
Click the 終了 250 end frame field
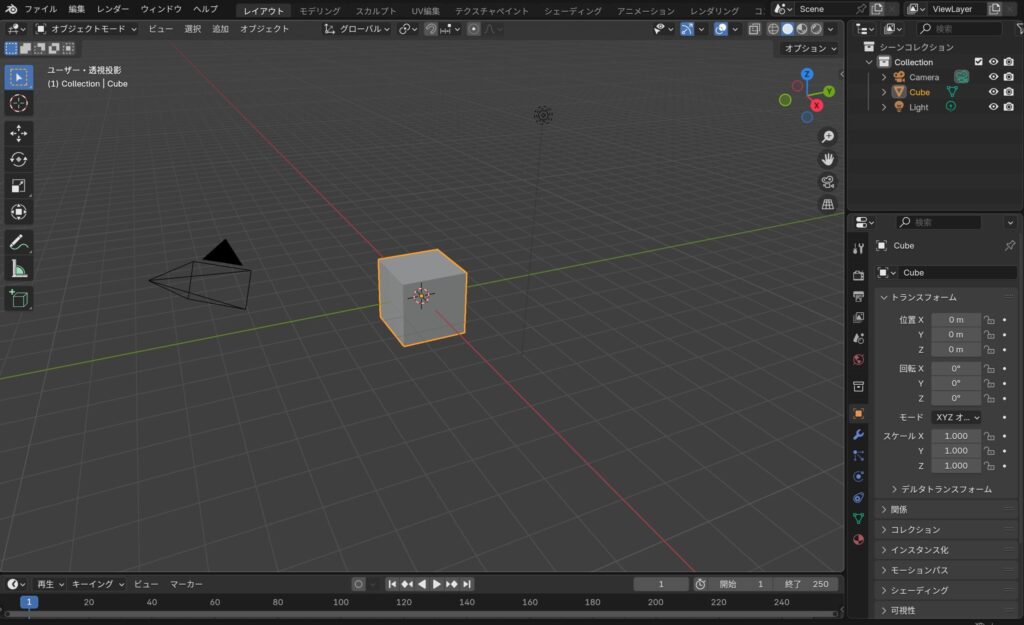[x=807, y=584]
